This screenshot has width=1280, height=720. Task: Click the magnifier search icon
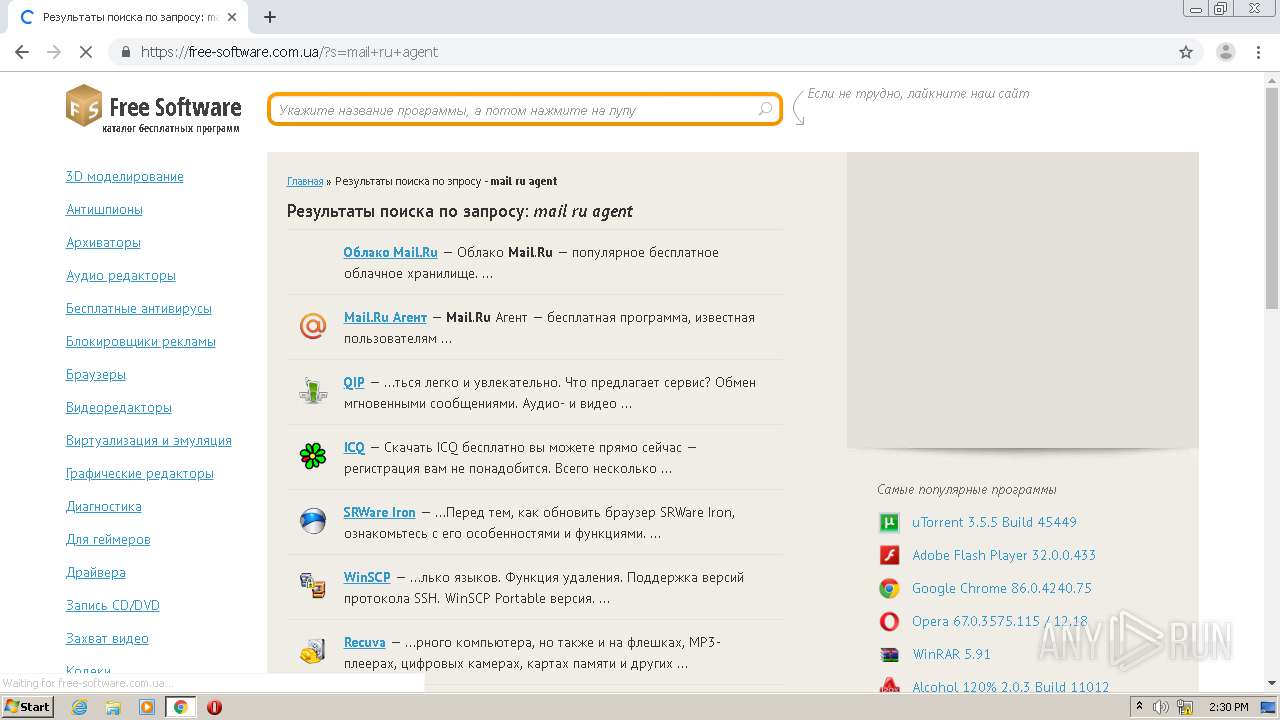[x=765, y=110]
